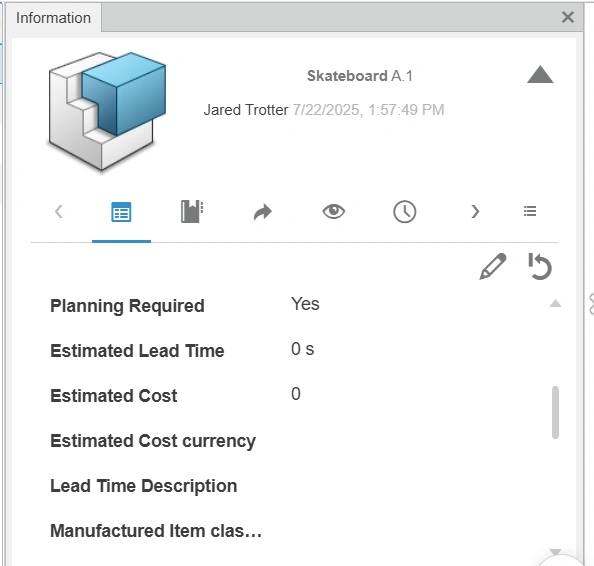Click the Planning Required value Yes
The height and width of the screenshot is (566, 594).
[x=305, y=304]
